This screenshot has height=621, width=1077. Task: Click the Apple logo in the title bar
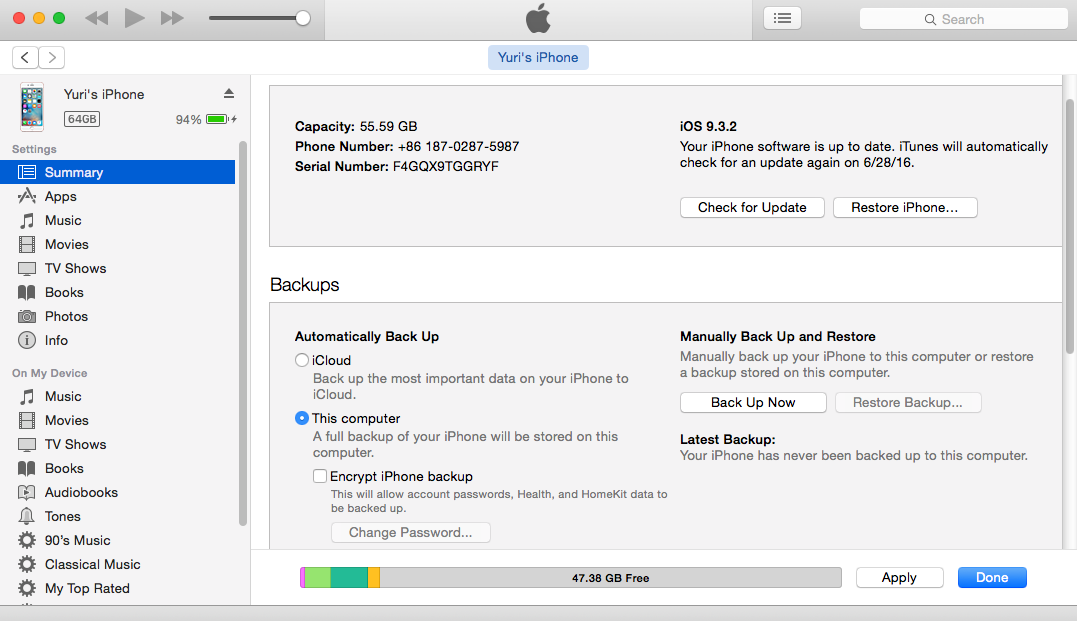click(538, 19)
